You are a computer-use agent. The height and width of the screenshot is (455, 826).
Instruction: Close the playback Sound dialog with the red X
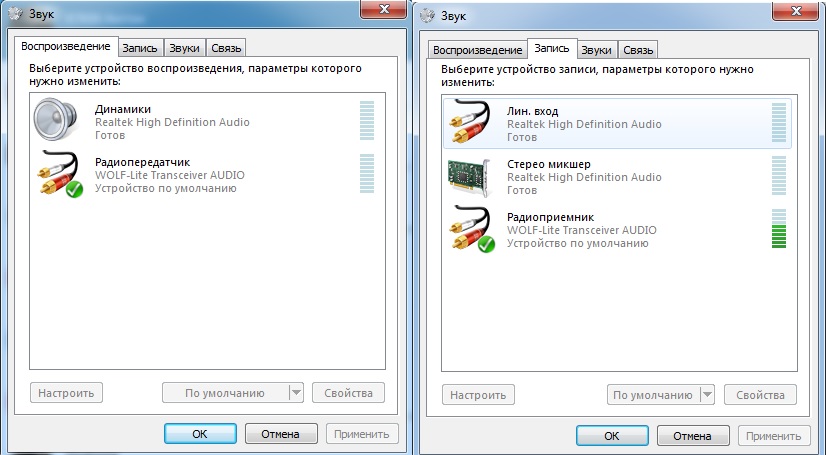pos(379,11)
